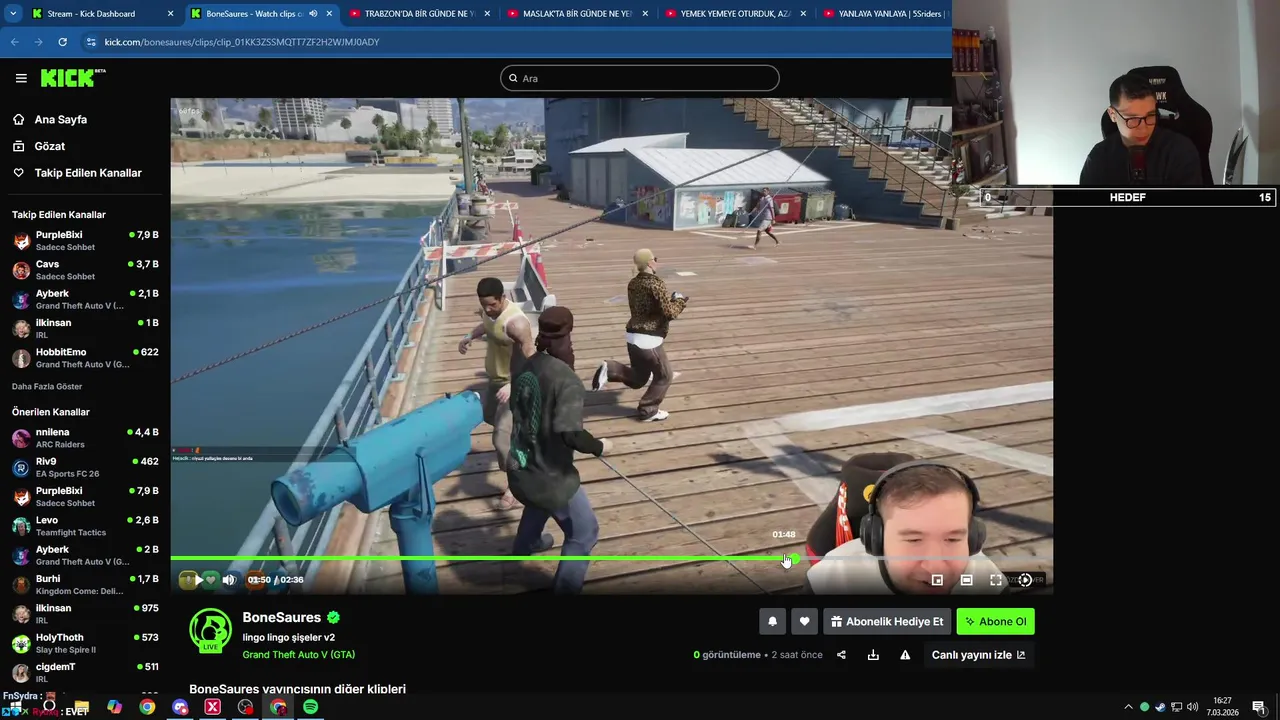
Task: Open the red X app in taskbar
Action: point(213,707)
